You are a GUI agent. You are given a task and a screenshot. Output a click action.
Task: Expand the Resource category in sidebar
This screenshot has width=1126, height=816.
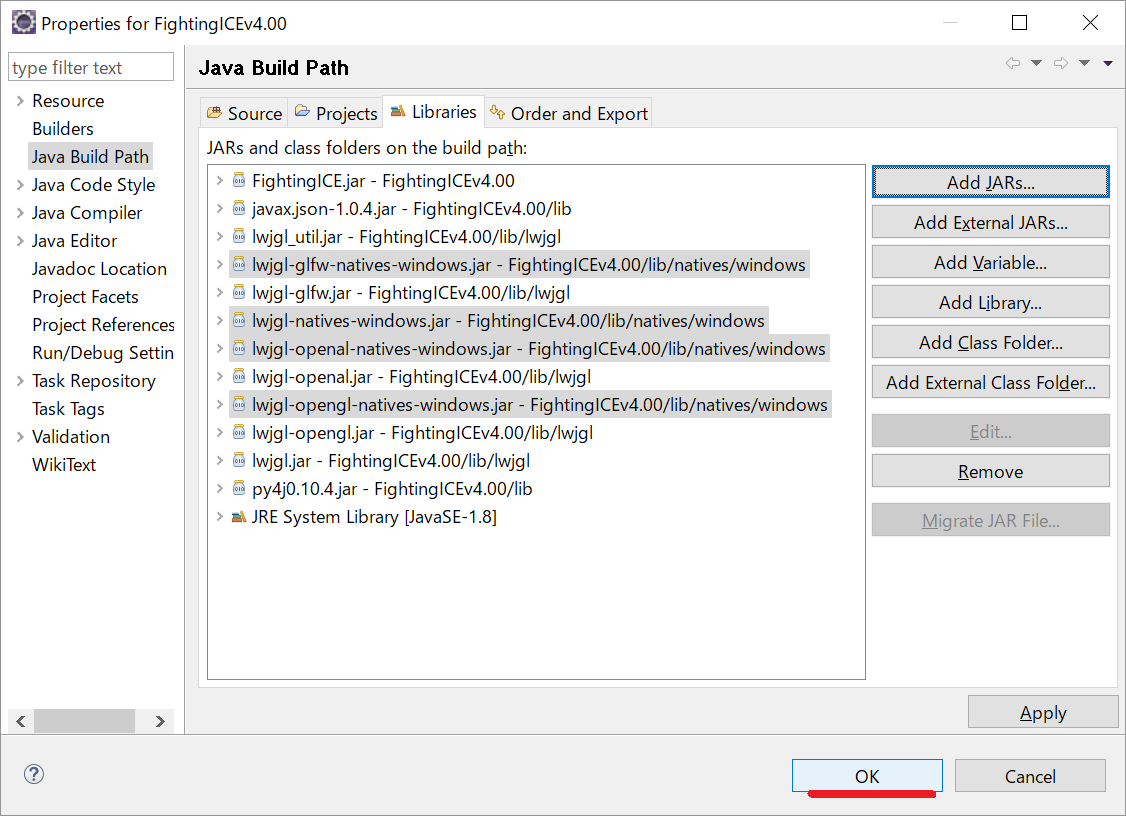click(x=19, y=101)
